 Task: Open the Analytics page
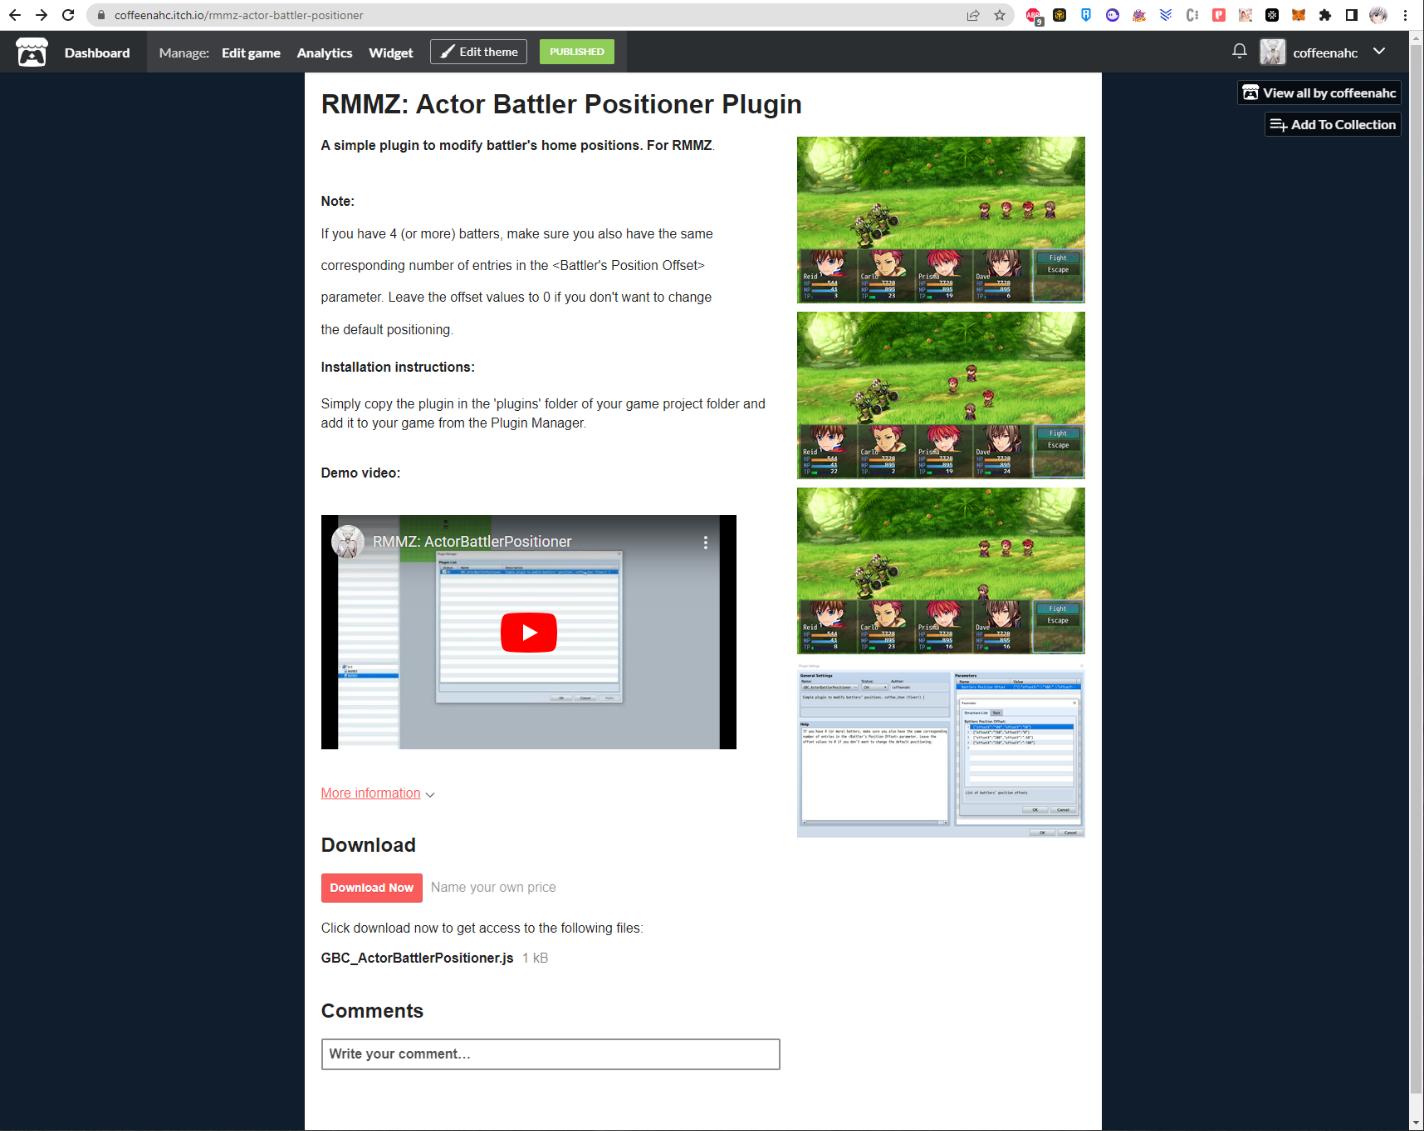point(324,53)
